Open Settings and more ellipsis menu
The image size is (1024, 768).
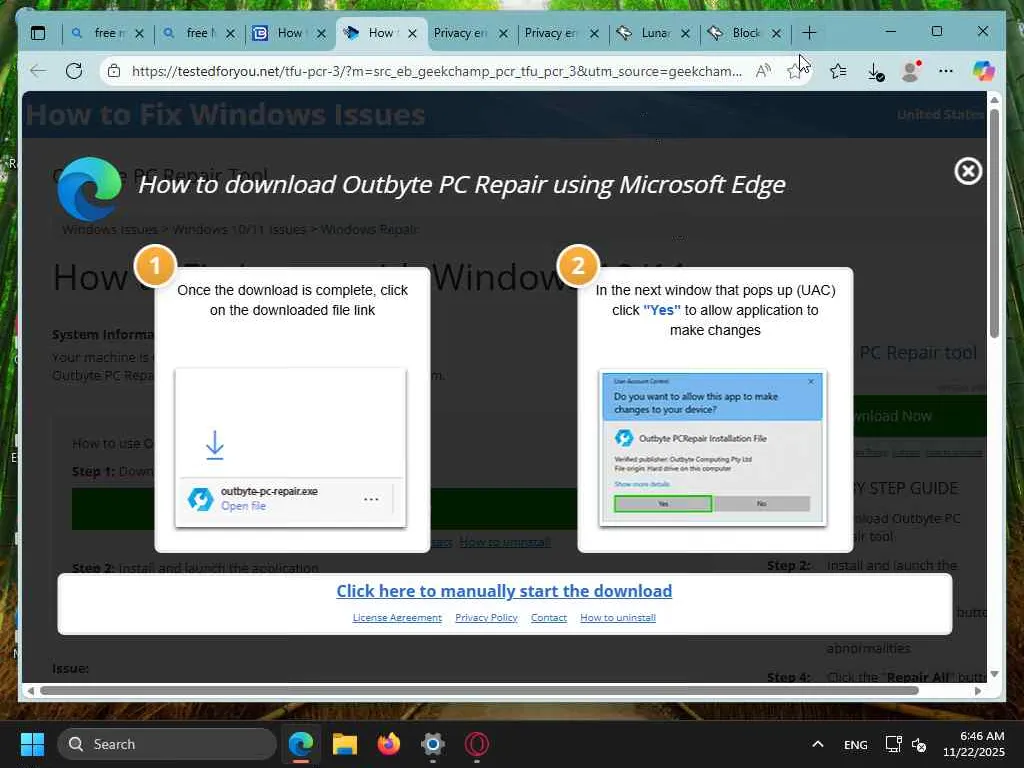[946, 71]
